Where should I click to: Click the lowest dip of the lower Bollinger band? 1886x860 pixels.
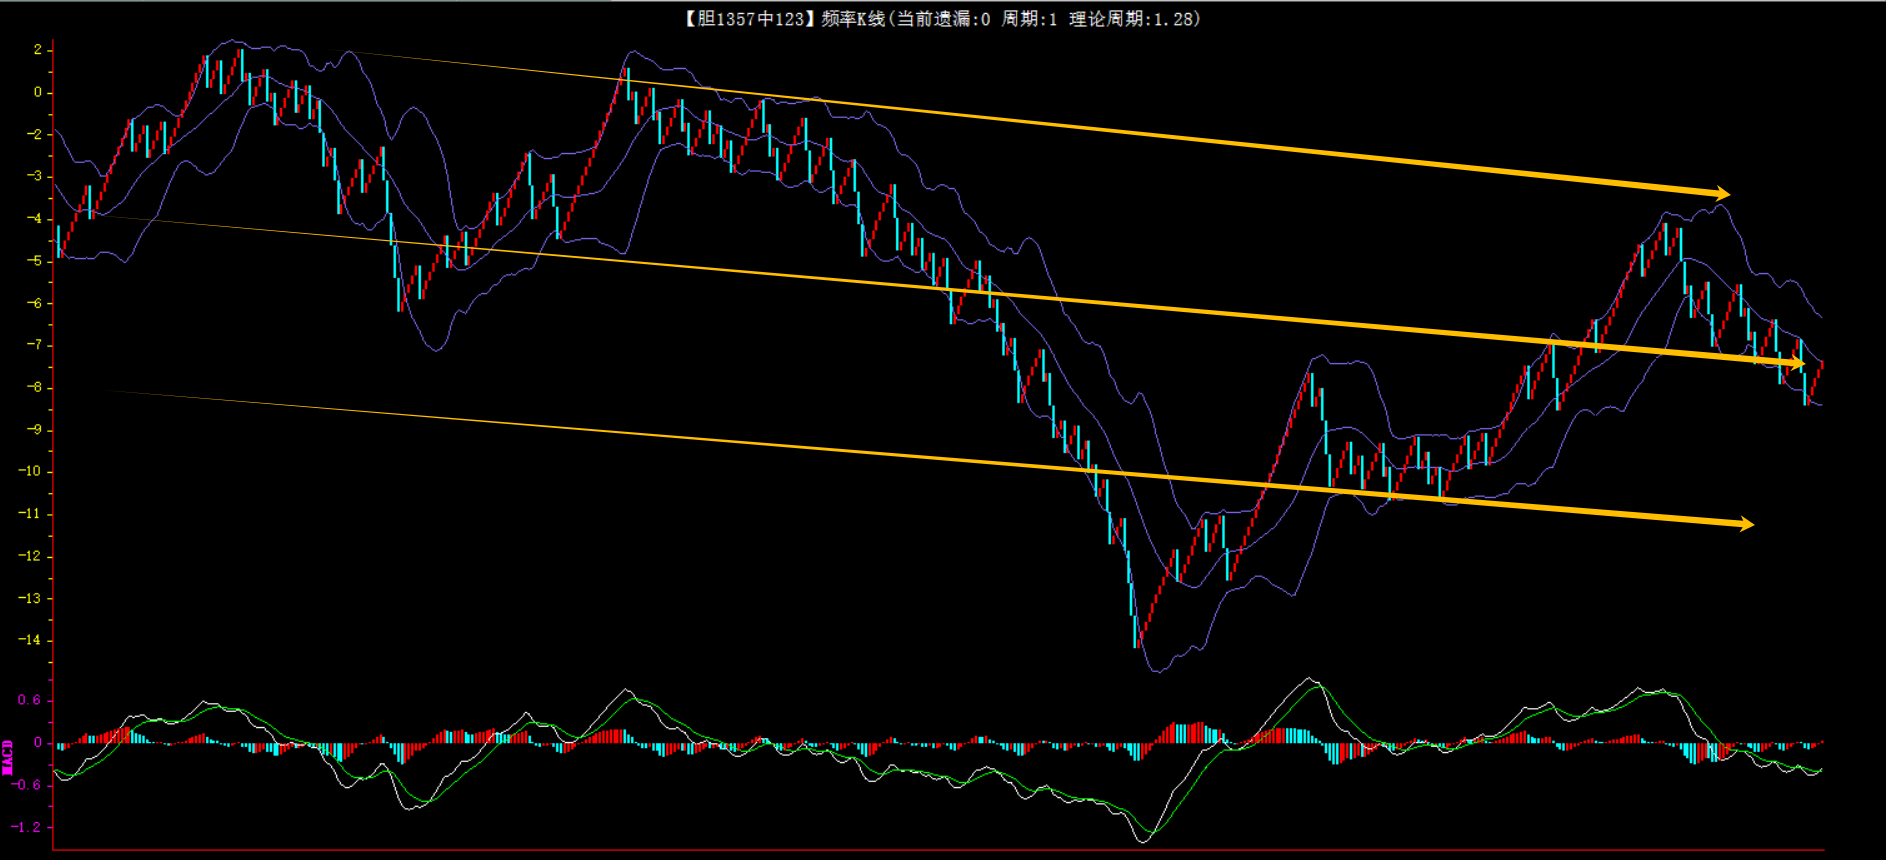tap(1158, 671)
